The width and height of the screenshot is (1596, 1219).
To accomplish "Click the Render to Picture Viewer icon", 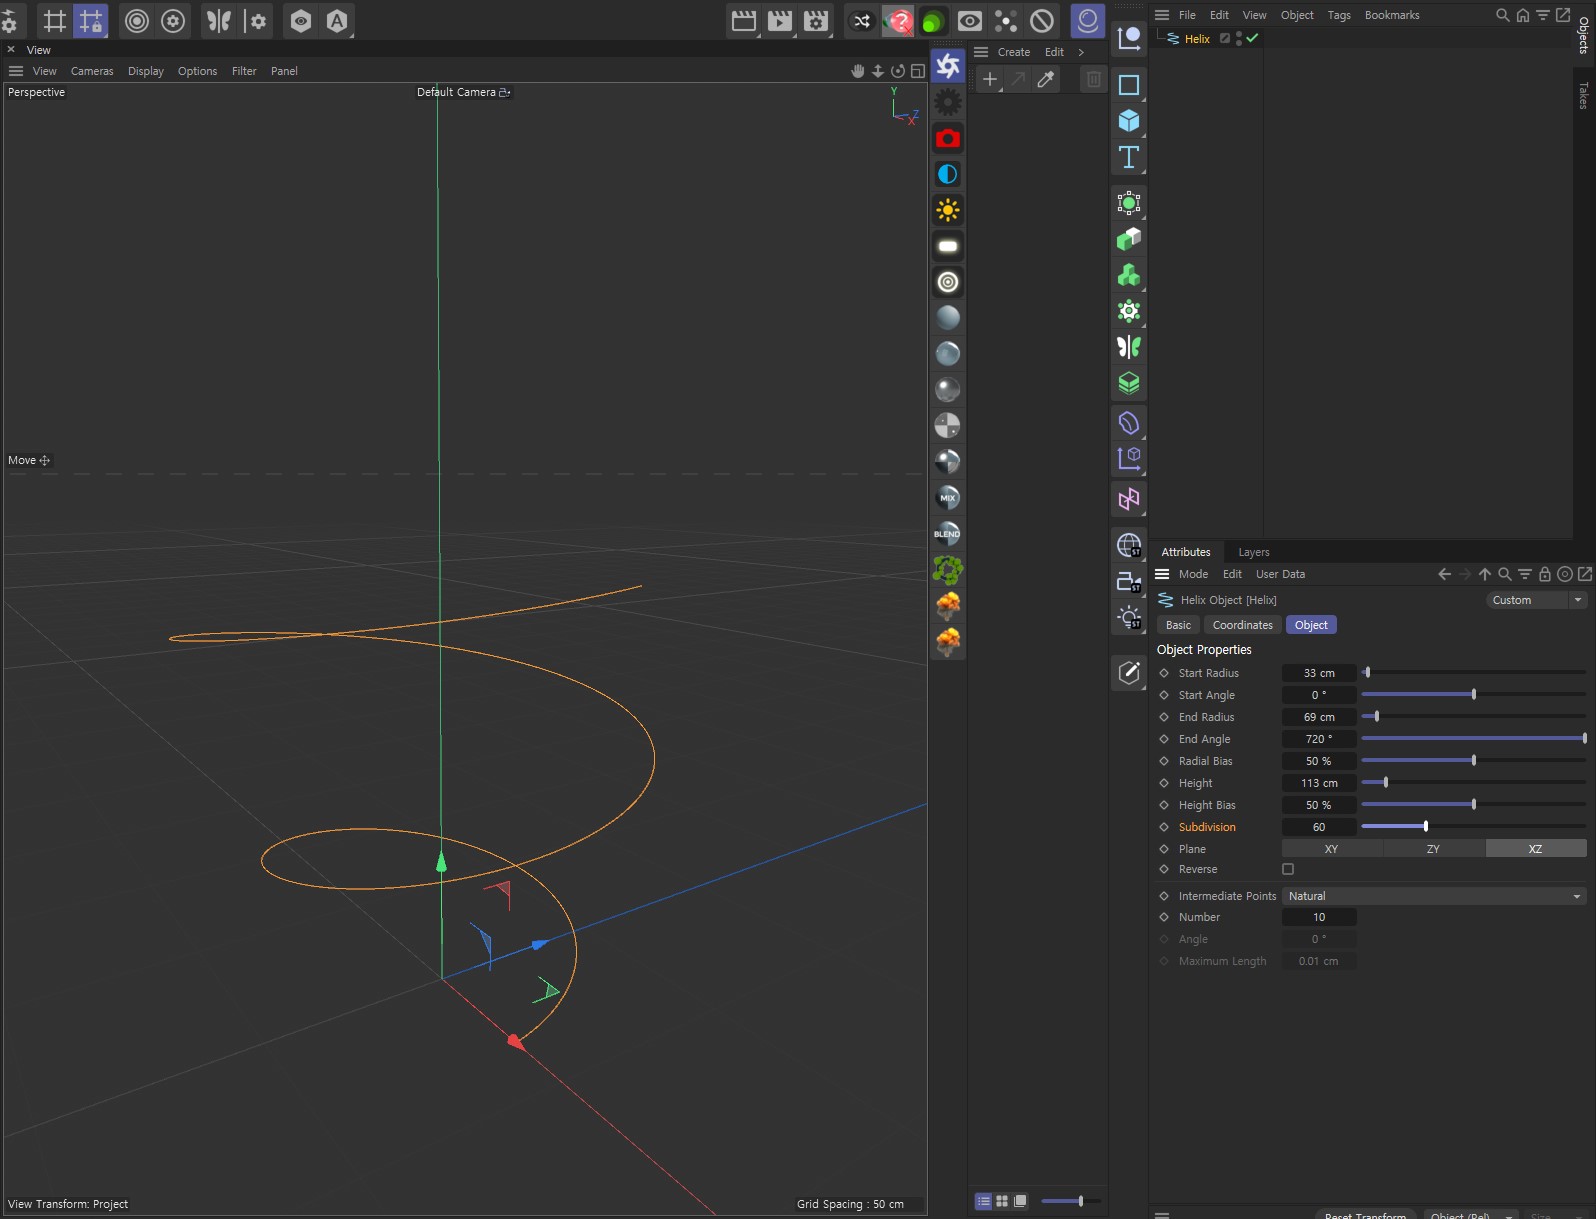I will point(780,21).
